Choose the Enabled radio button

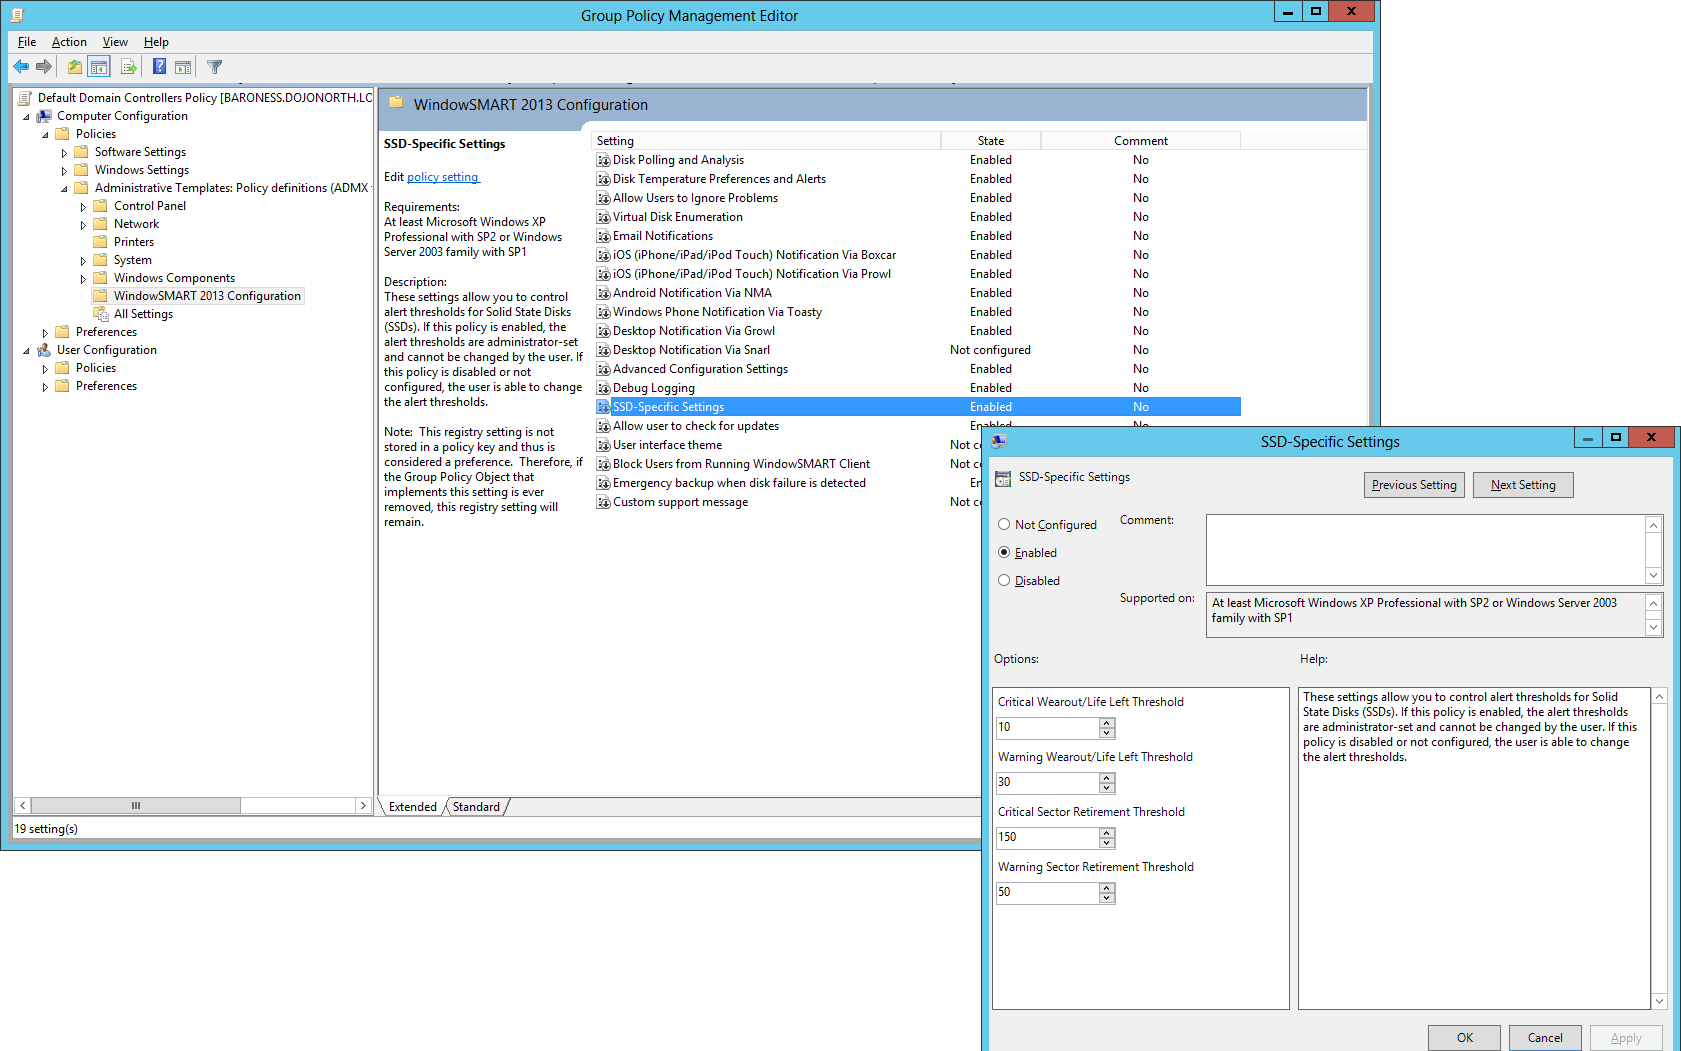pyautogui.click(x=1004, y=552)
